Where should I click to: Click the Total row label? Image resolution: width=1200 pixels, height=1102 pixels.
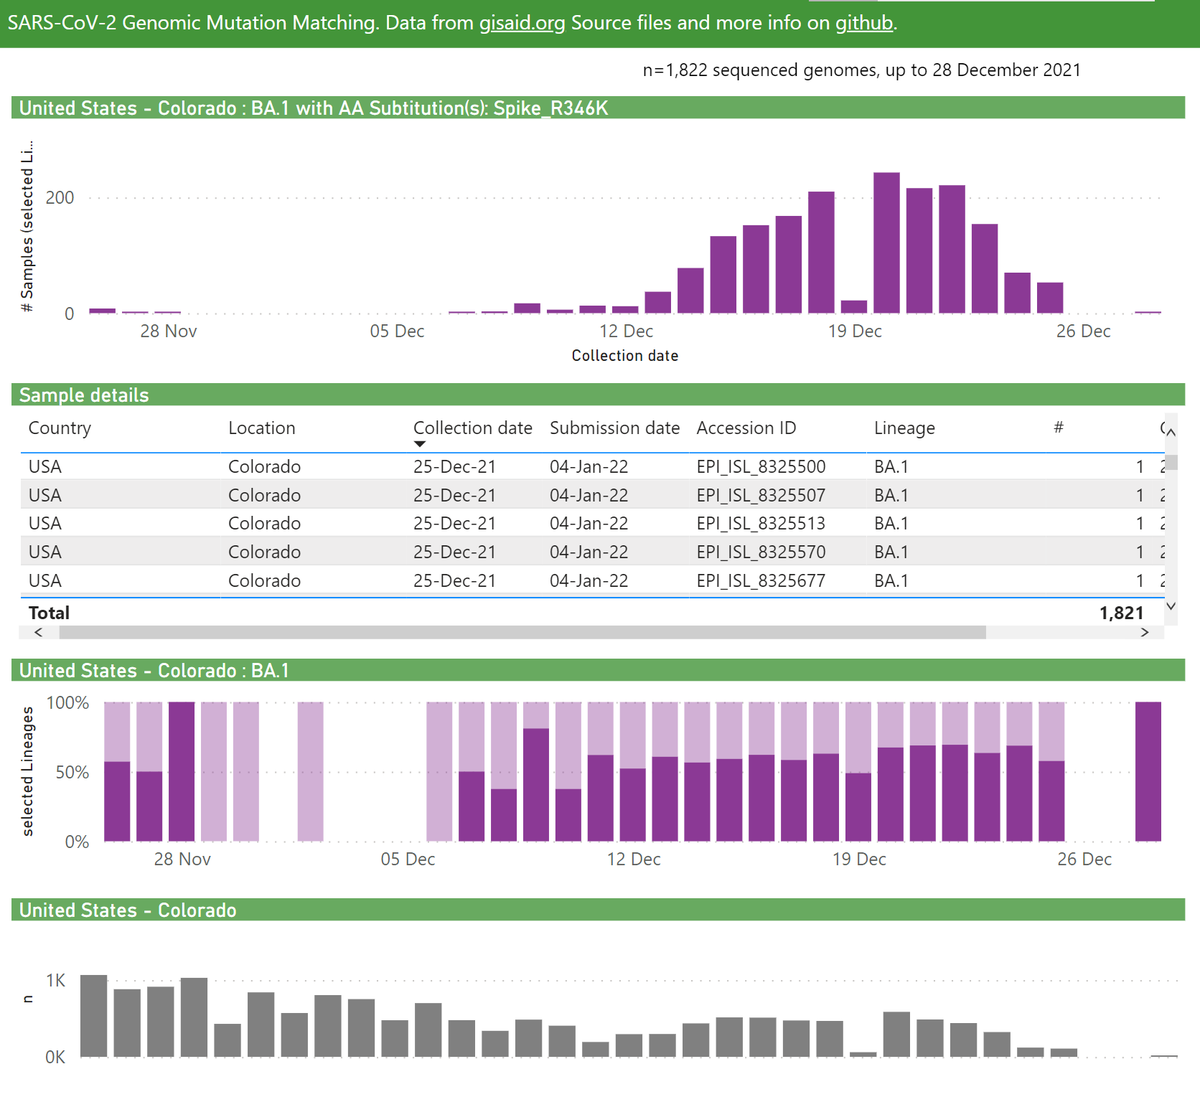coord(49,613)
